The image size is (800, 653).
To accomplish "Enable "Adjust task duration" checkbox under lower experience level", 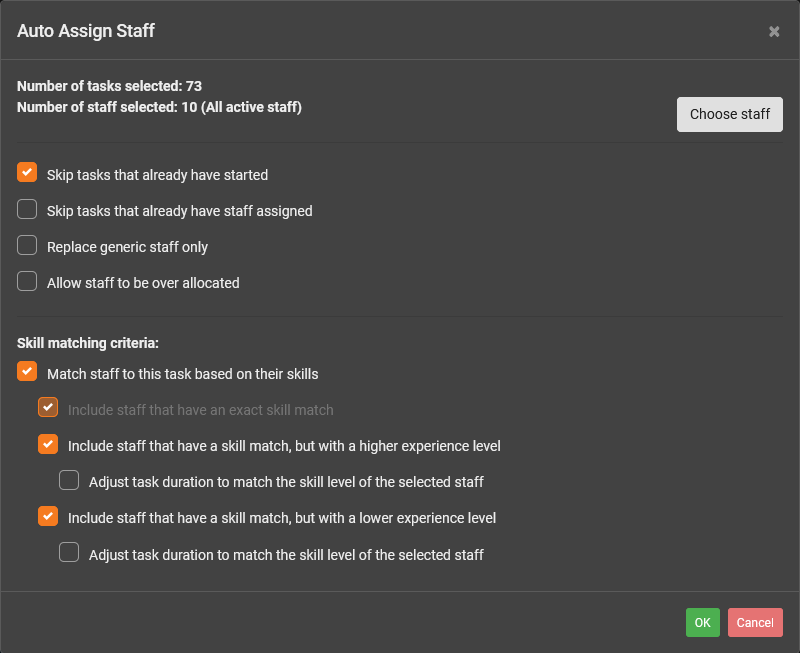I will point(69,553).
